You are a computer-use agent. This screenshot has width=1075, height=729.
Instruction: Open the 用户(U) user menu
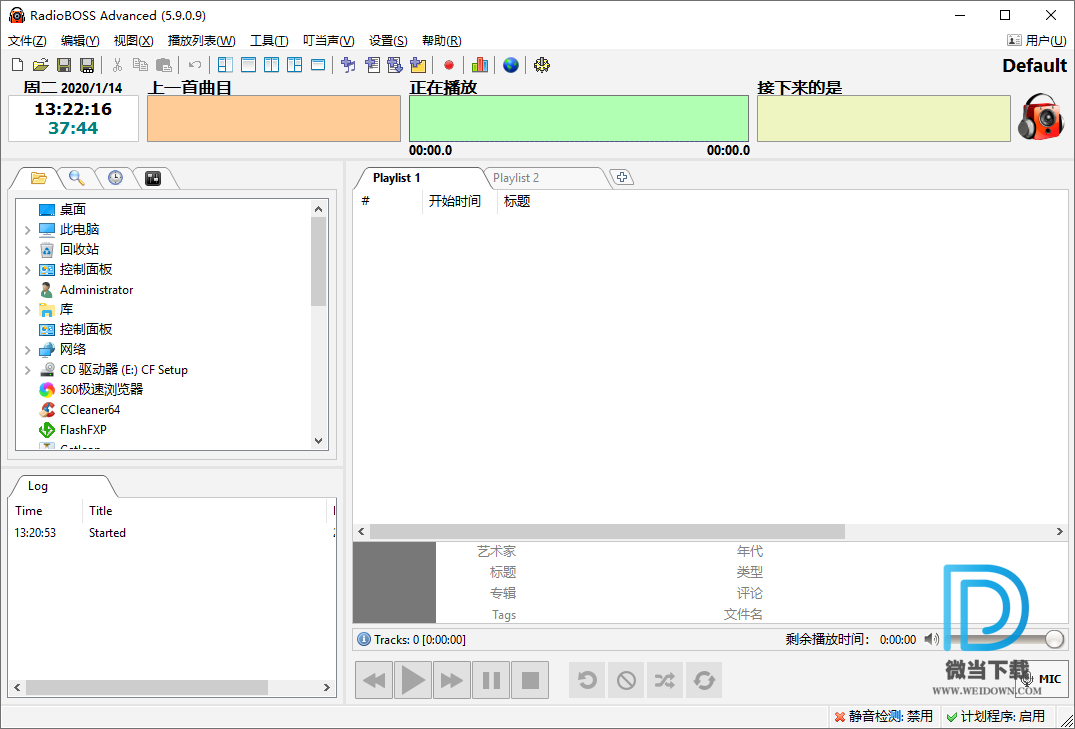[x=1036, y=41]
